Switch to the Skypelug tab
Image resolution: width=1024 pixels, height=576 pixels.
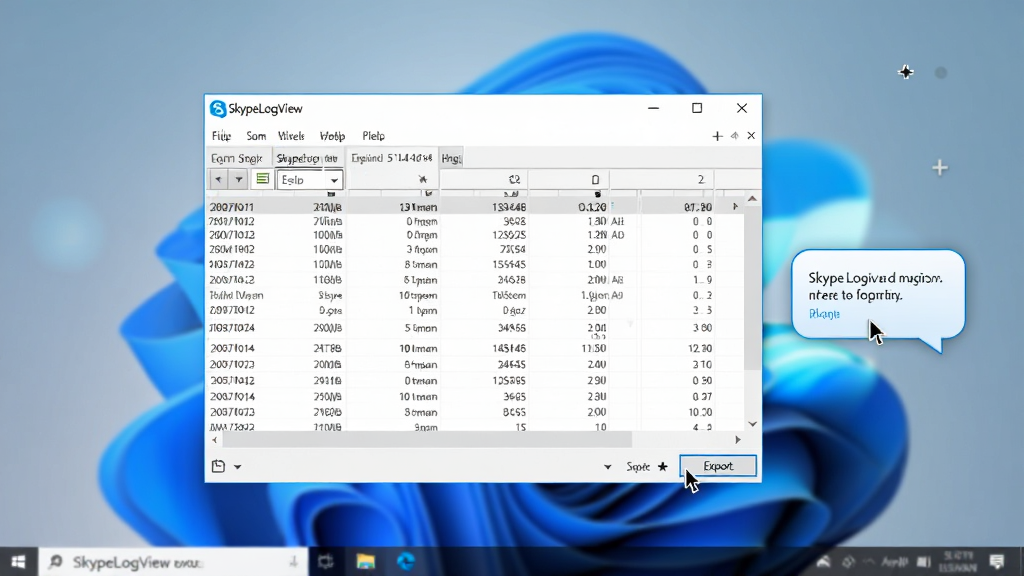click(x=307, y=158)
